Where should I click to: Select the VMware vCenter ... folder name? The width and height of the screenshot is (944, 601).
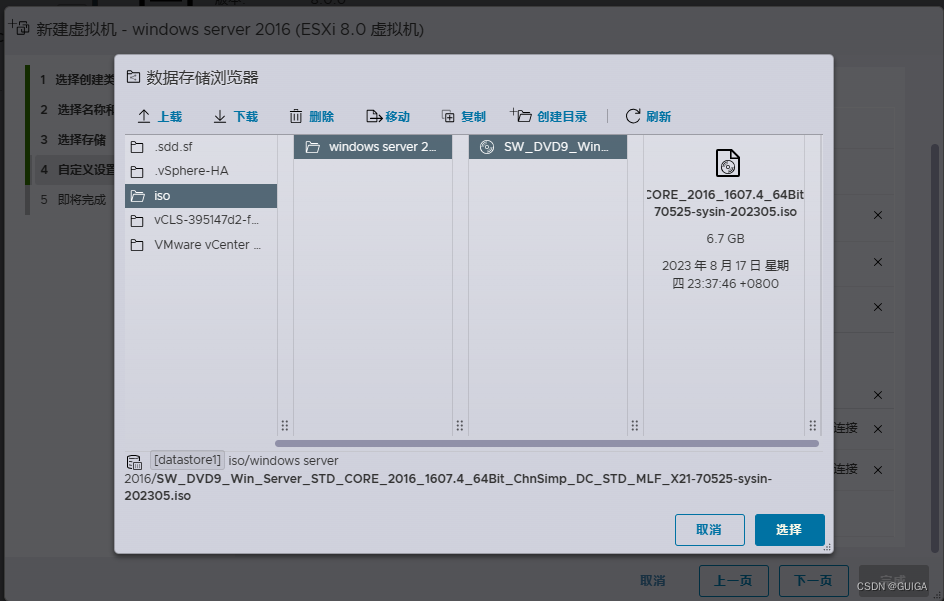point(208,244)
